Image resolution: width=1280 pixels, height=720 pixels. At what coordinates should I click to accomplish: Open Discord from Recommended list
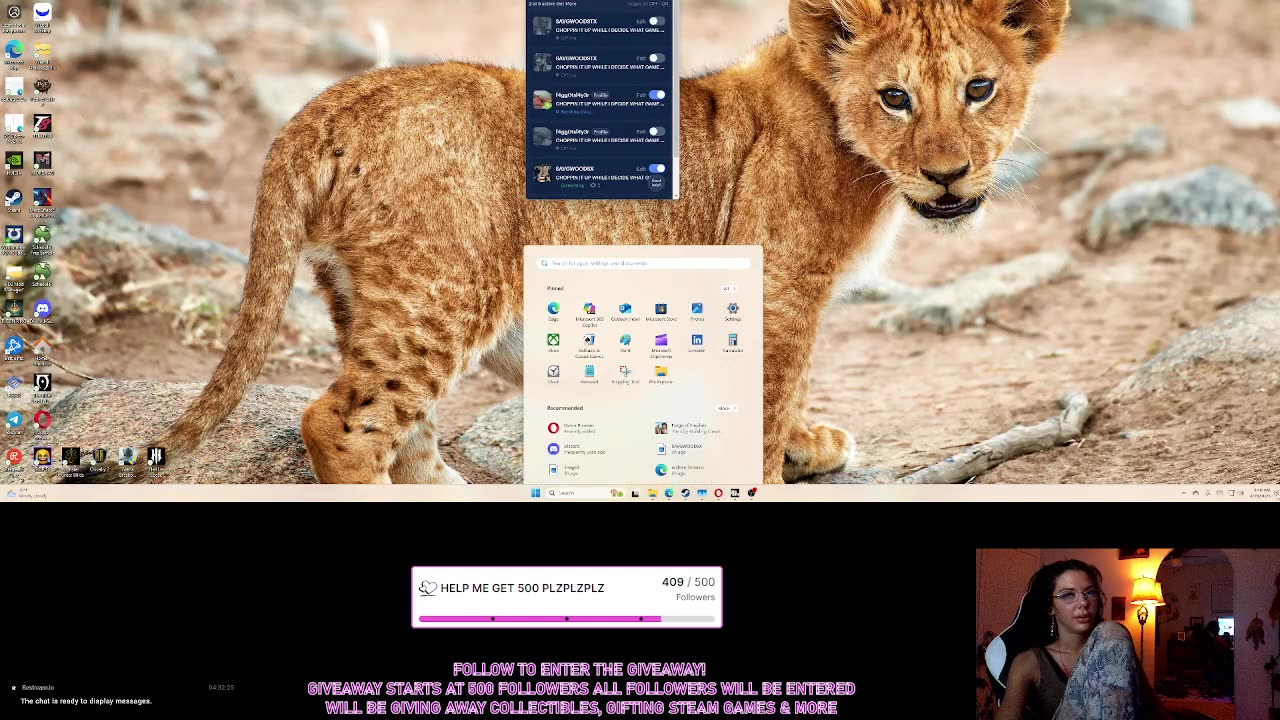(576, 449)
